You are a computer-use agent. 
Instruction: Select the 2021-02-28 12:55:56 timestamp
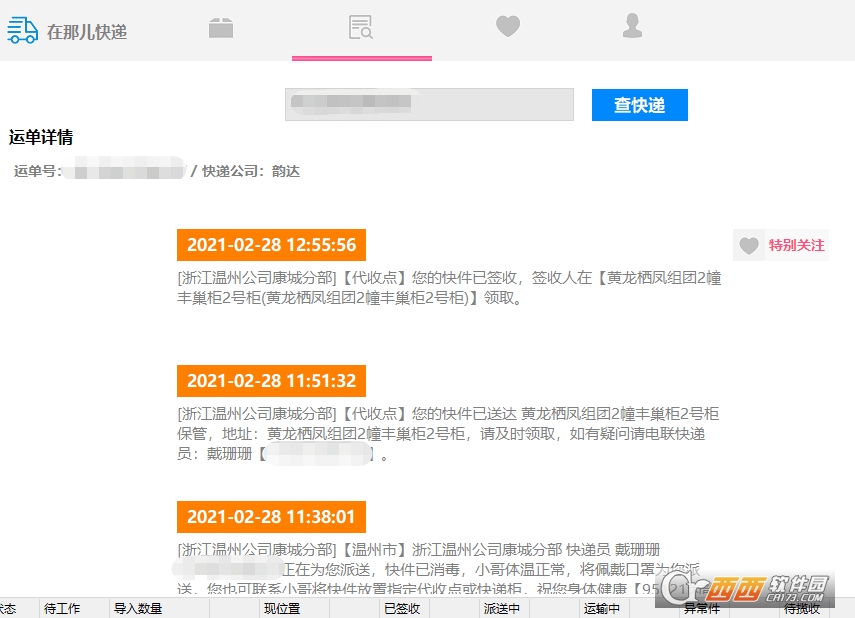pyautogui.click(x=272, y=245)
